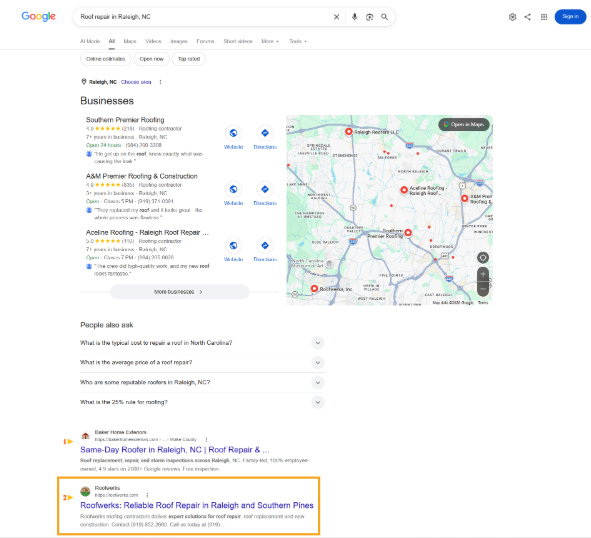Open Aceline Roofing website icon
This screenshot has width=591, height=538.
(x=233, y=245)
